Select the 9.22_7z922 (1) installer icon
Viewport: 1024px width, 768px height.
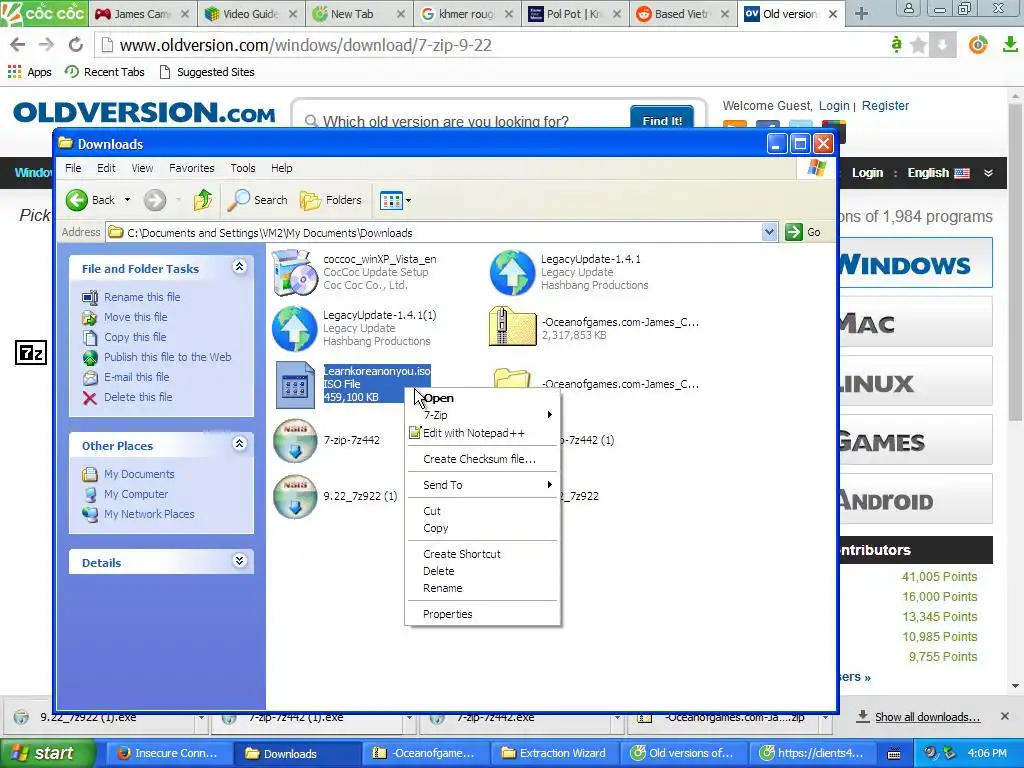click(x=295, y=497)
